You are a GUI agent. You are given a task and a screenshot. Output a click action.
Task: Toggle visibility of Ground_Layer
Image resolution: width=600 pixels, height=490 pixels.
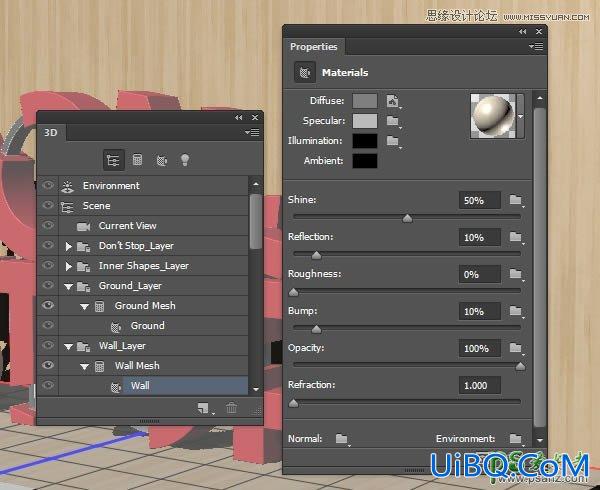click(48, 285)
